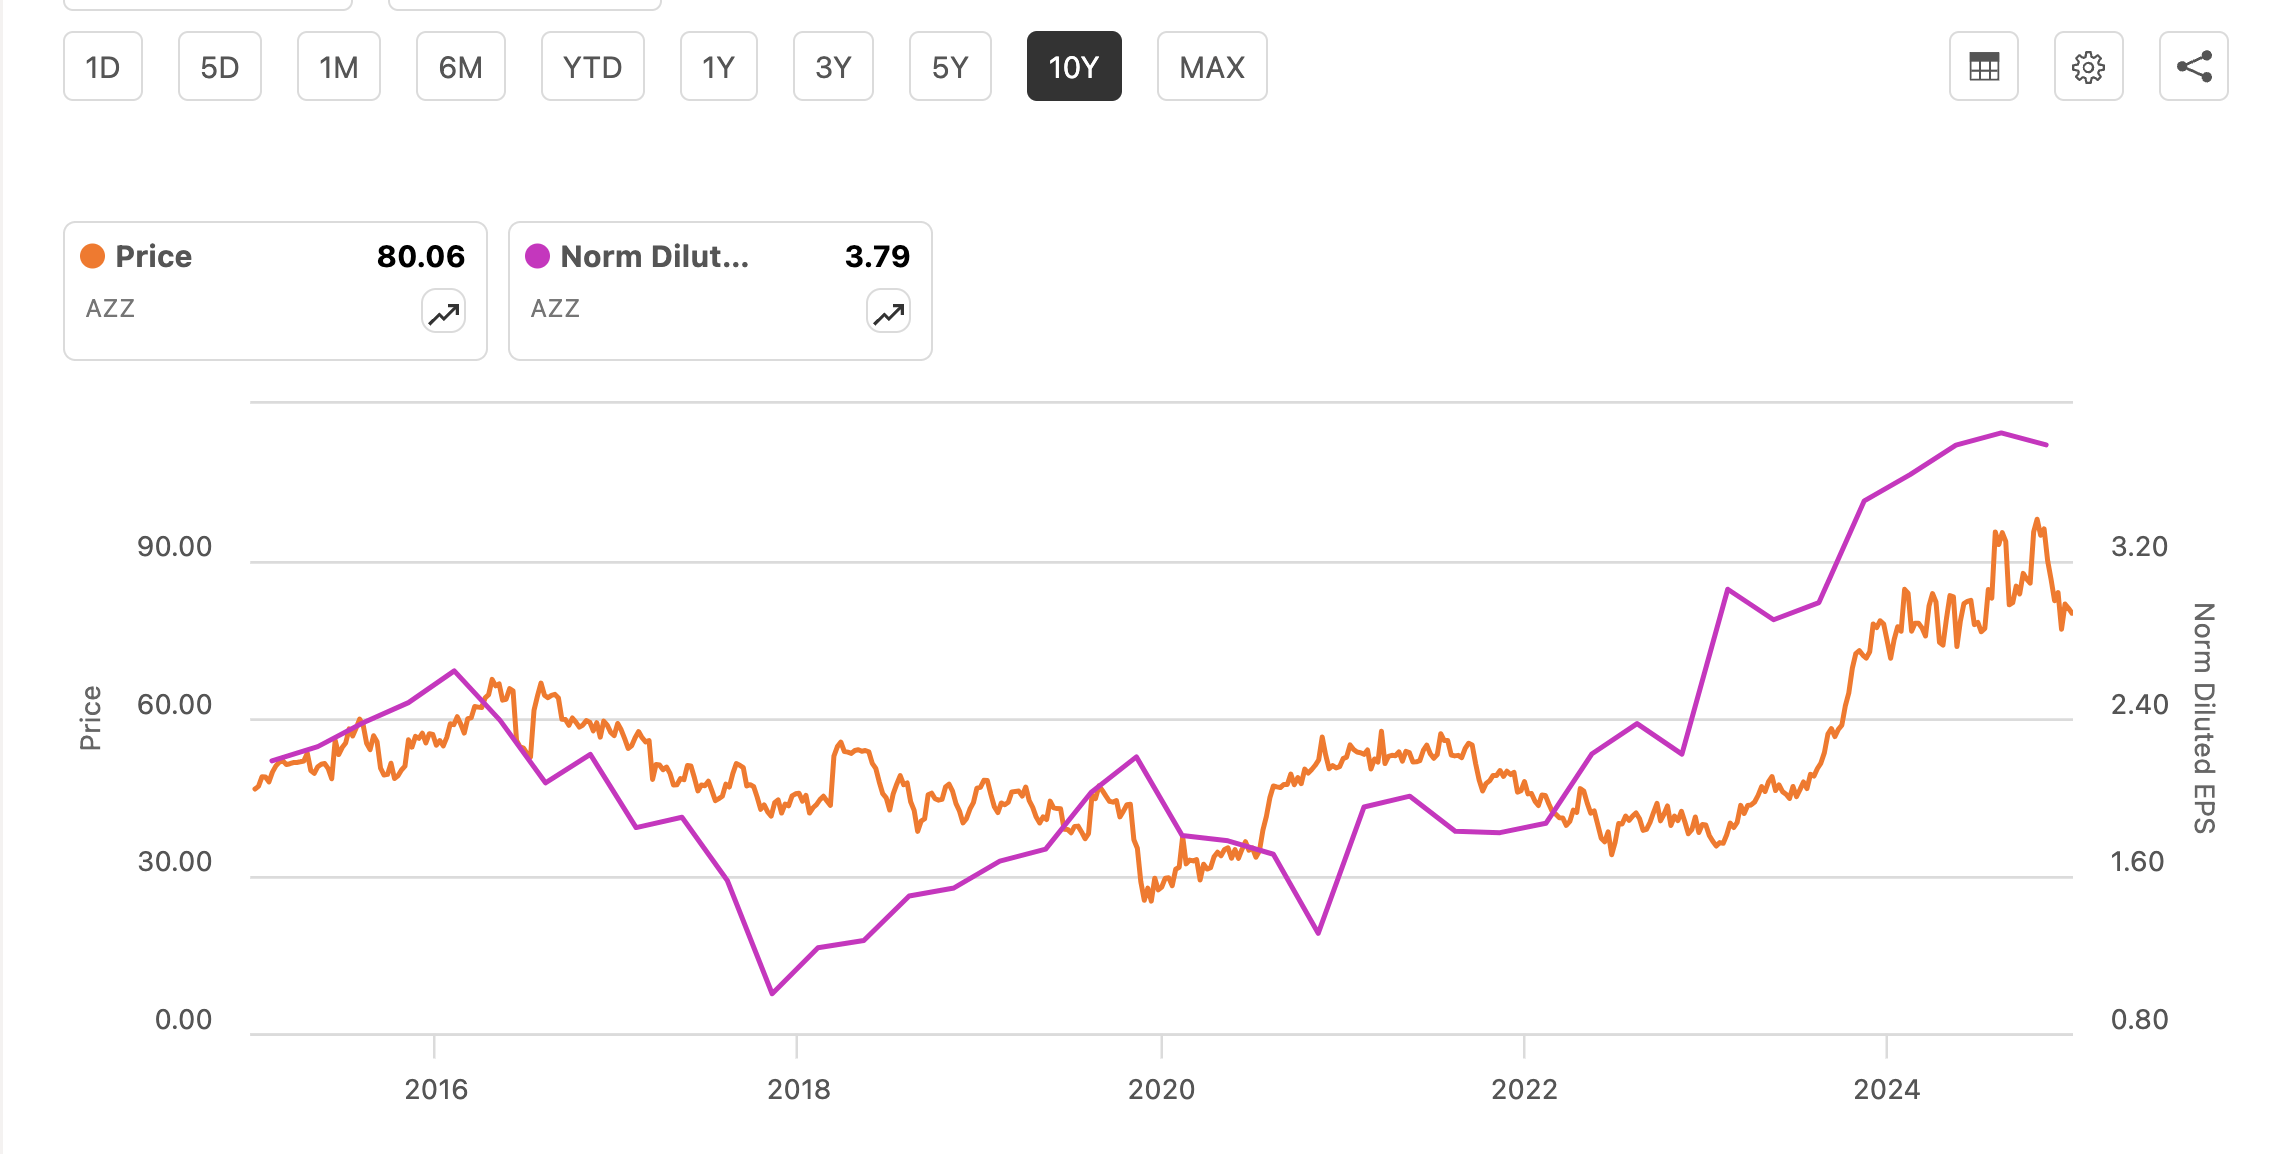This screenshot has width=2288, height=1154.
Task: Select the 5Y range button
Action: click(948, 66)
